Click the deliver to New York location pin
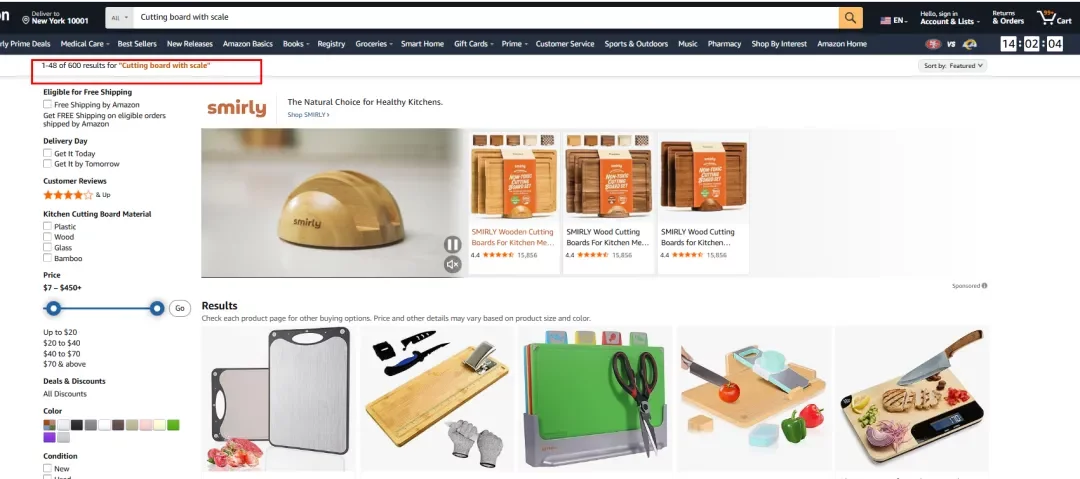Viewport: 1080px width, 479px height. click(x=26, y=21)
